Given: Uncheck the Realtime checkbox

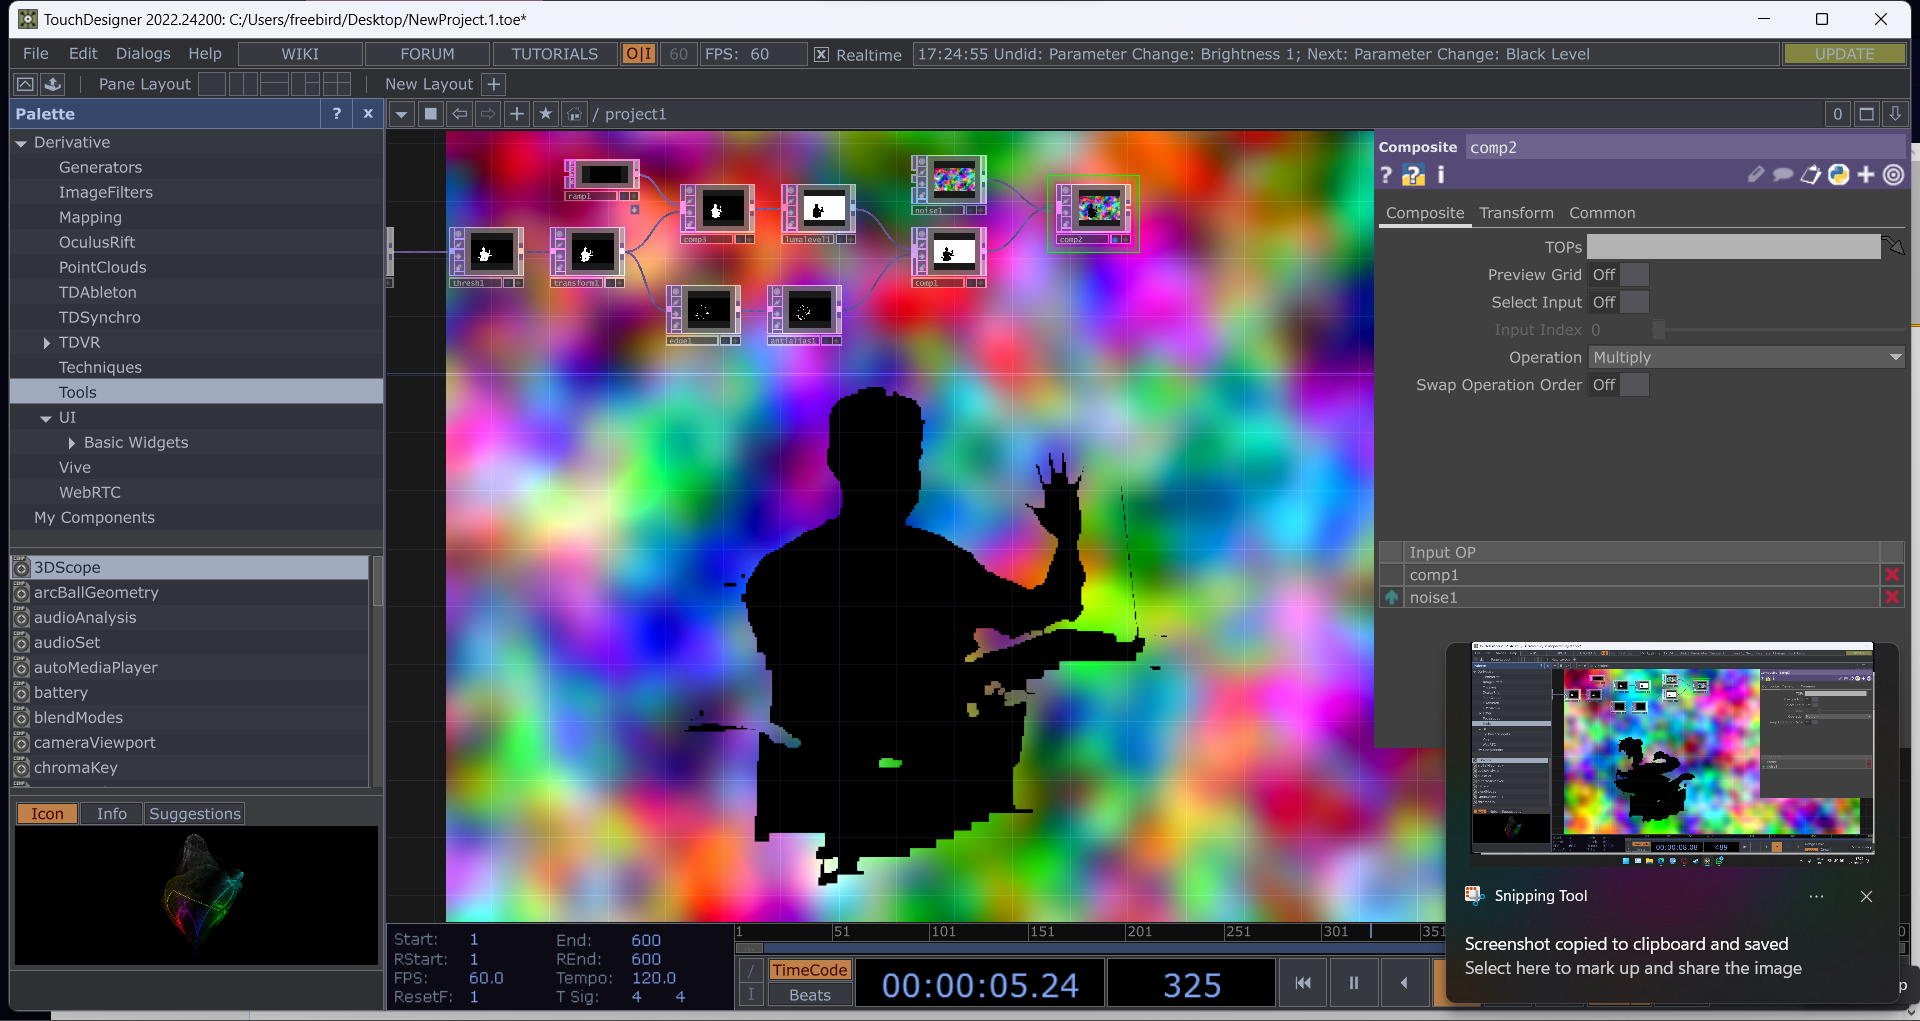Looking at the screenshot, I should coord(821,55).
